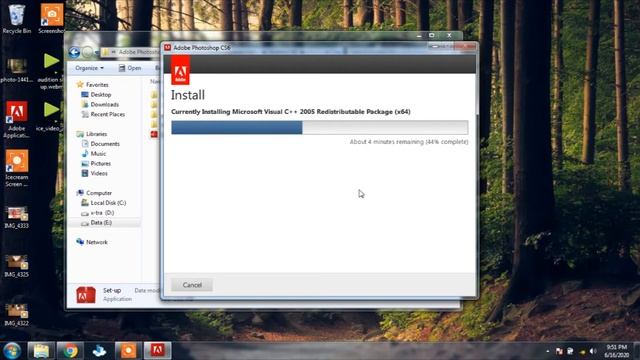This screenshot has height=360, width=640.
Task: Open the Organize menu in Explorer
Action: pos(89,68)
